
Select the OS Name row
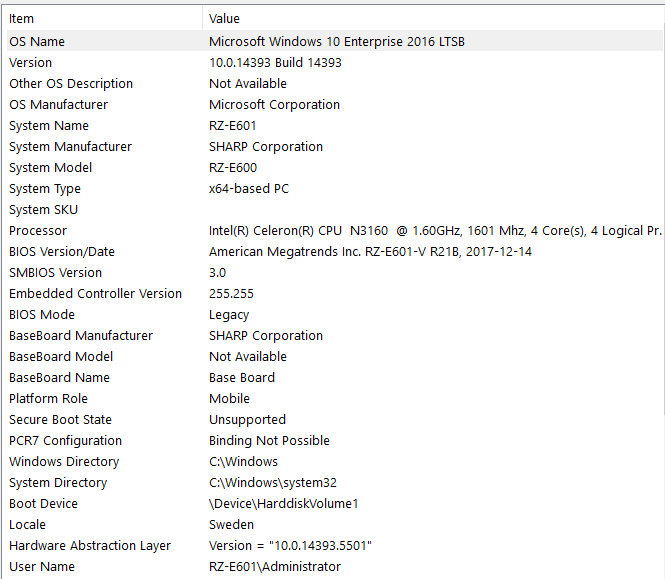[37, 42]
